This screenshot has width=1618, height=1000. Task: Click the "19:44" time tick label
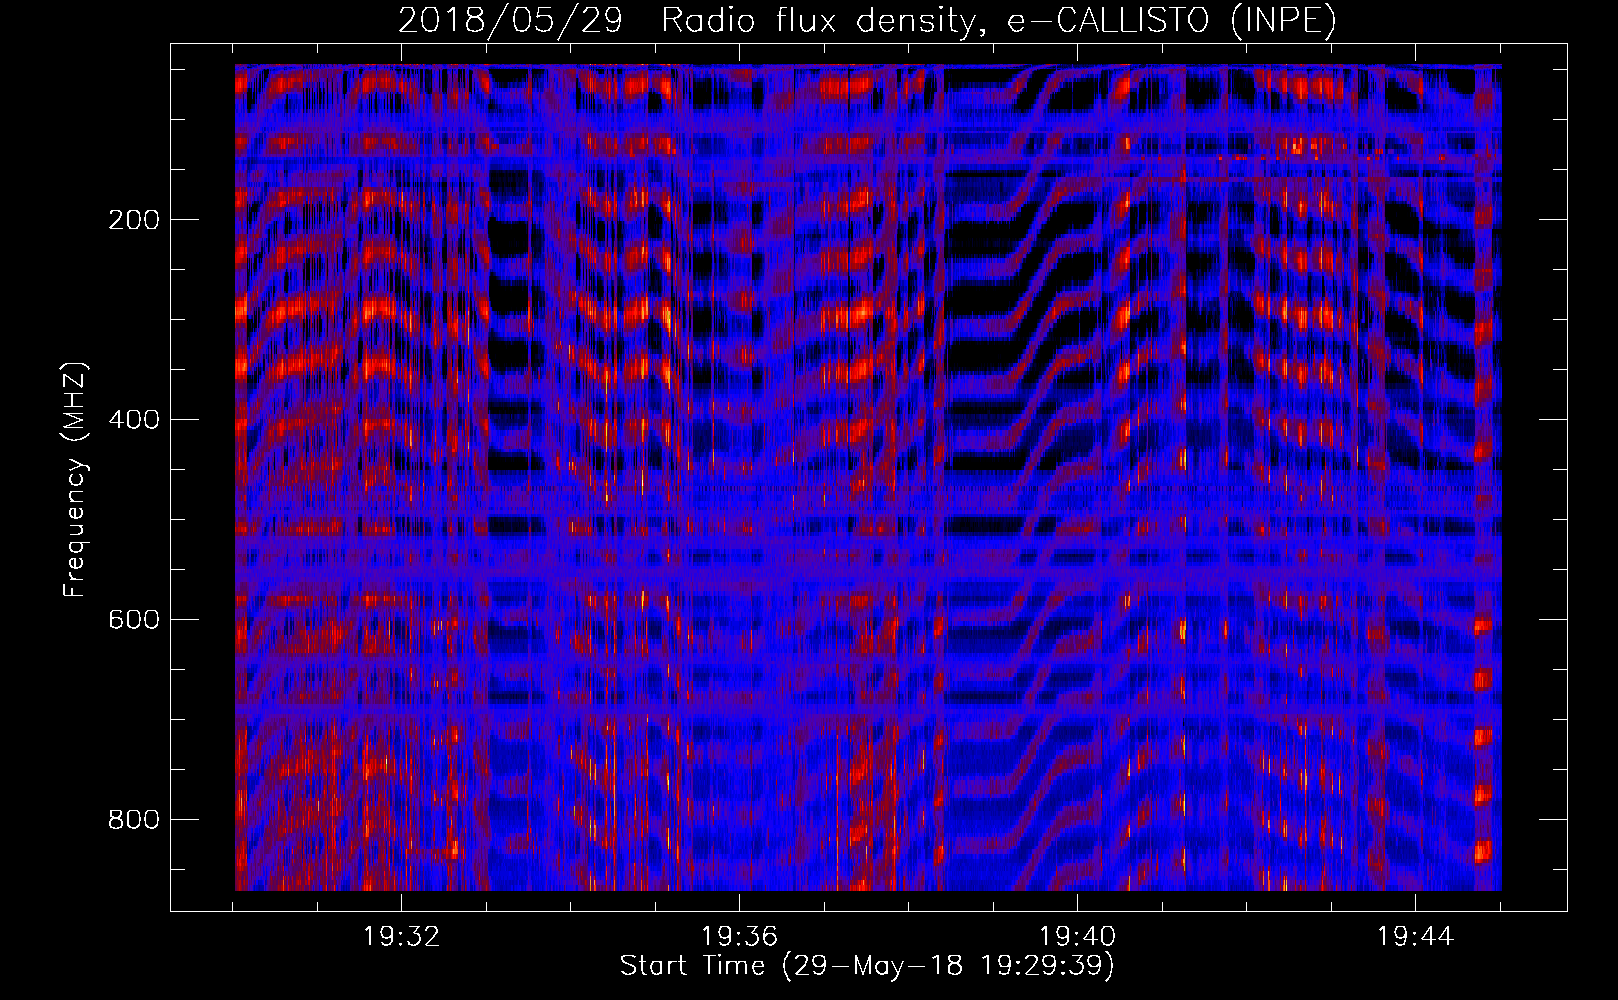pyautogui.click(x=1415, y=937)
